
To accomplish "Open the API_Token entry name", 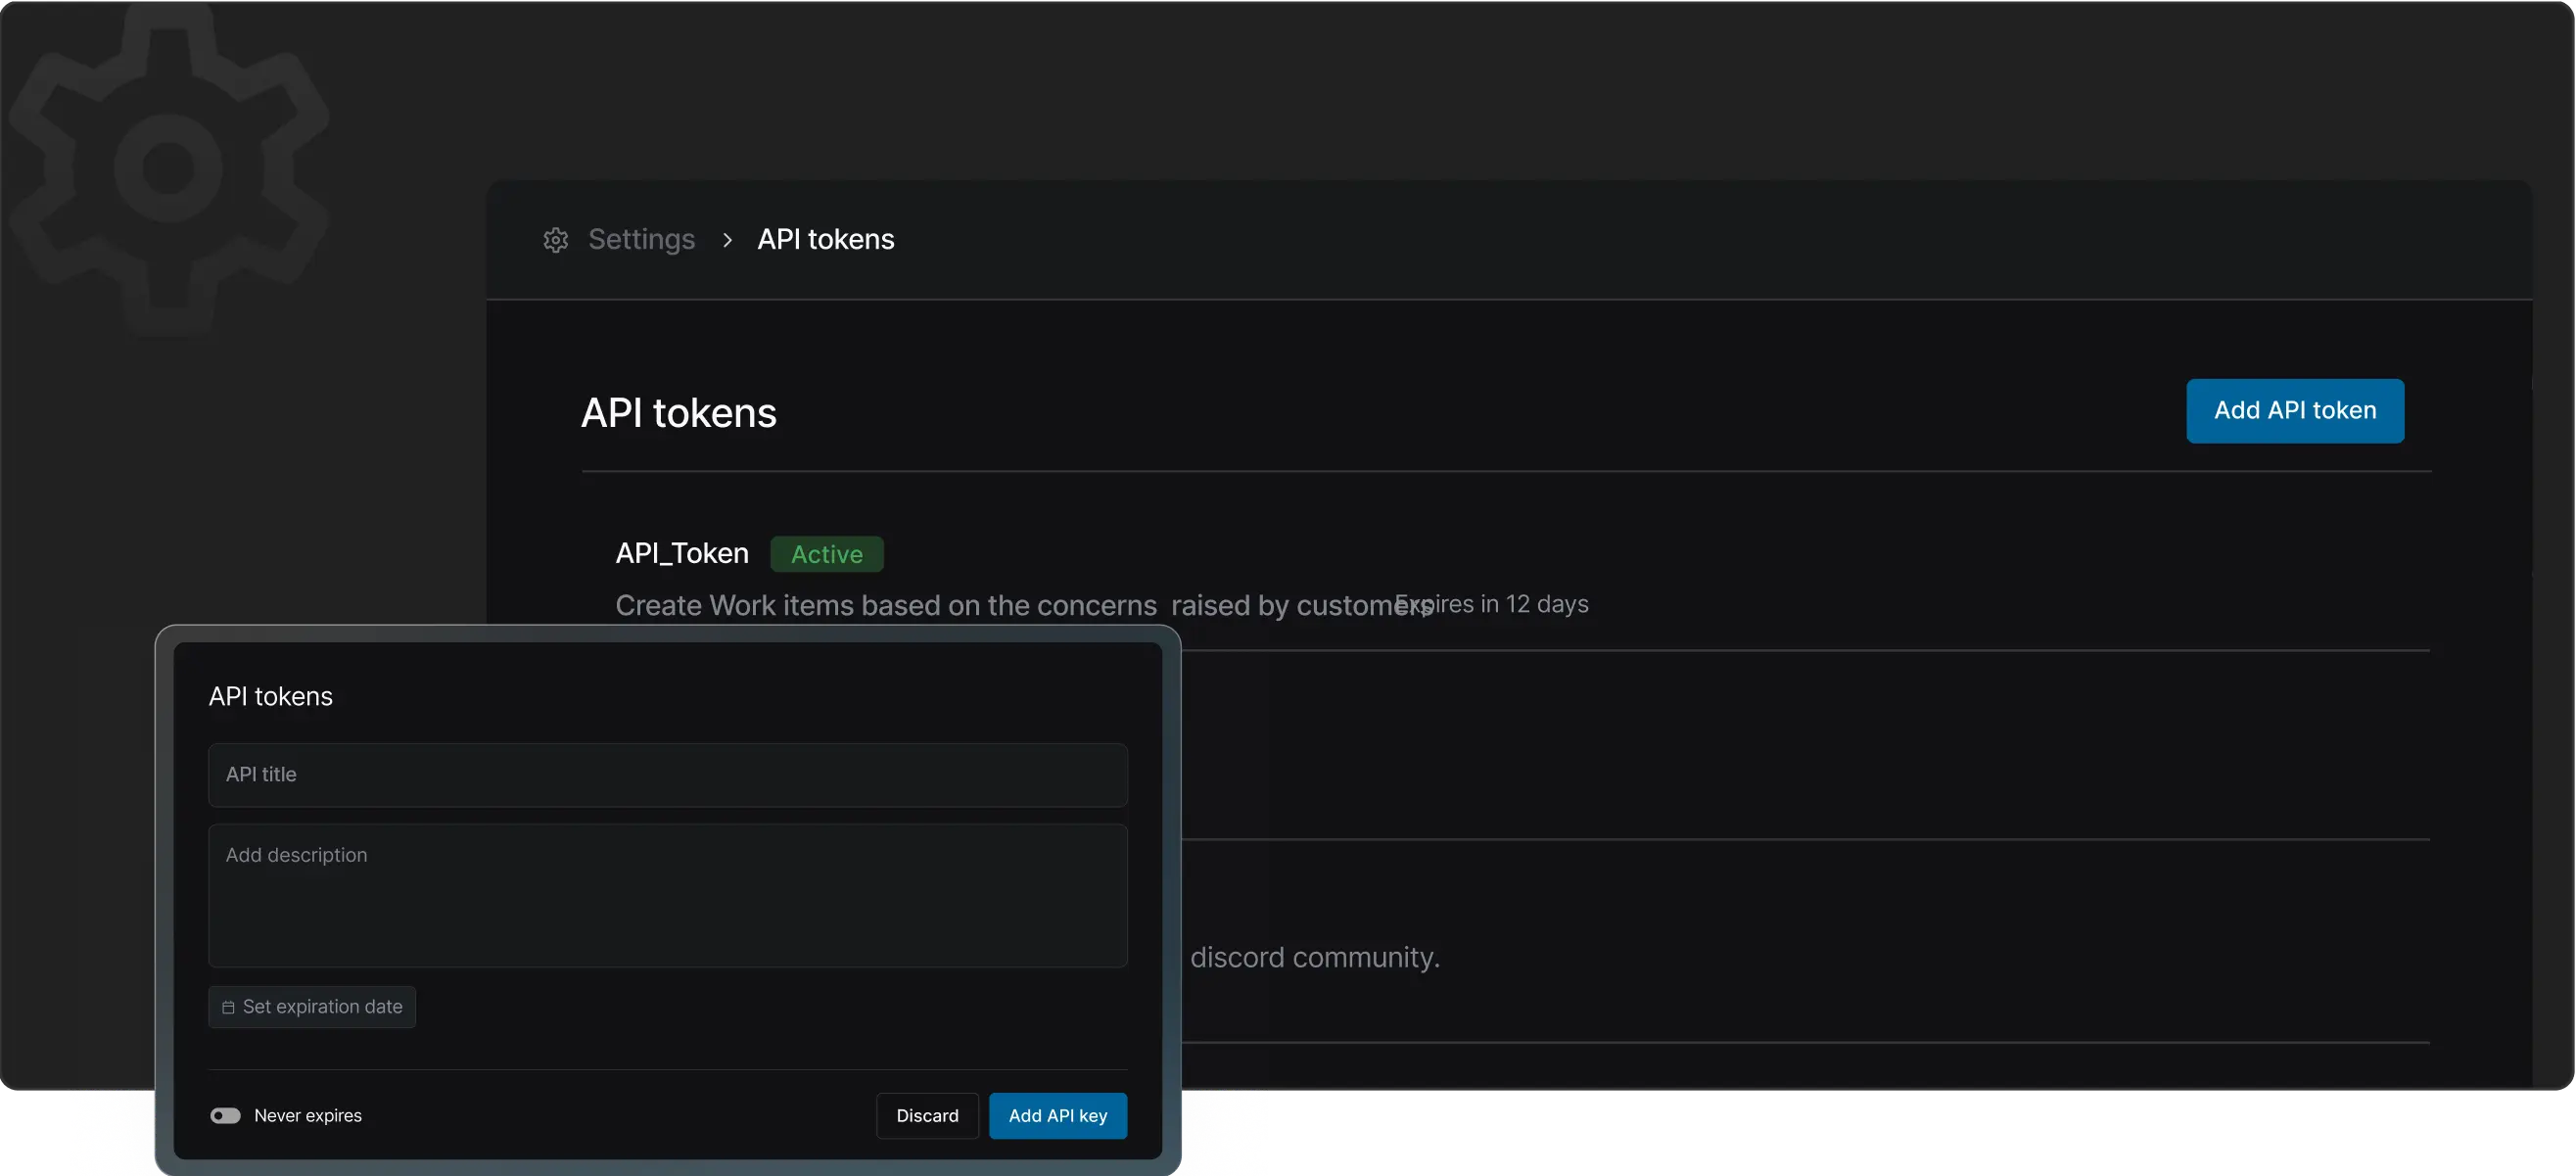I will click(682, 553).
